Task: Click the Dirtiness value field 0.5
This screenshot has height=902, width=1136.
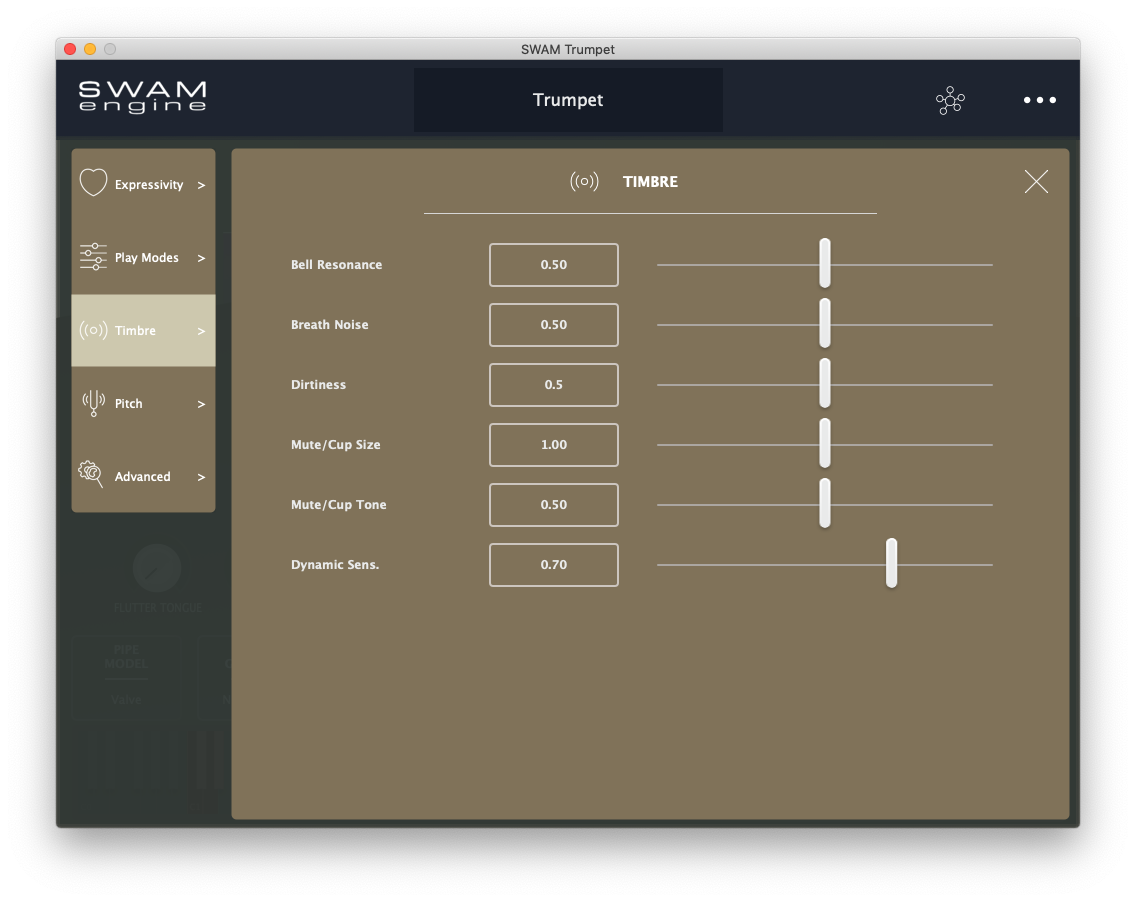Action: (554, 385)
